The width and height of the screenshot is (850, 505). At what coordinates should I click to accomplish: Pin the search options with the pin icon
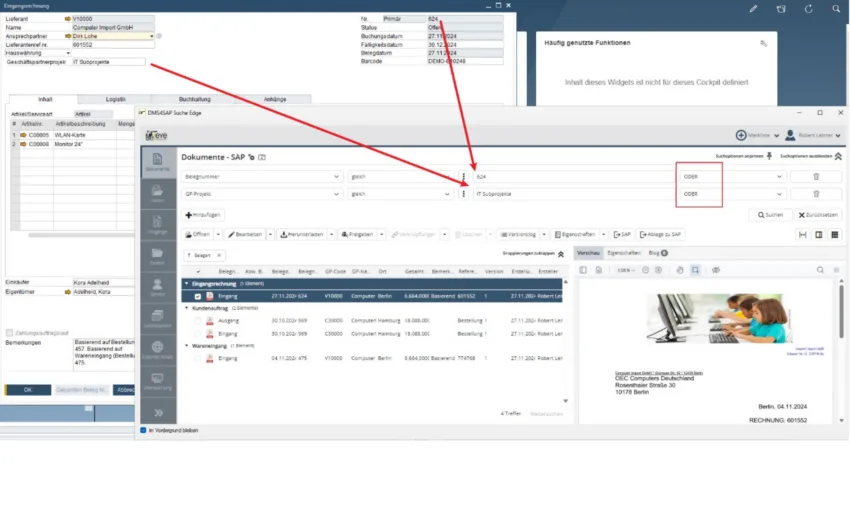point(769,156)
